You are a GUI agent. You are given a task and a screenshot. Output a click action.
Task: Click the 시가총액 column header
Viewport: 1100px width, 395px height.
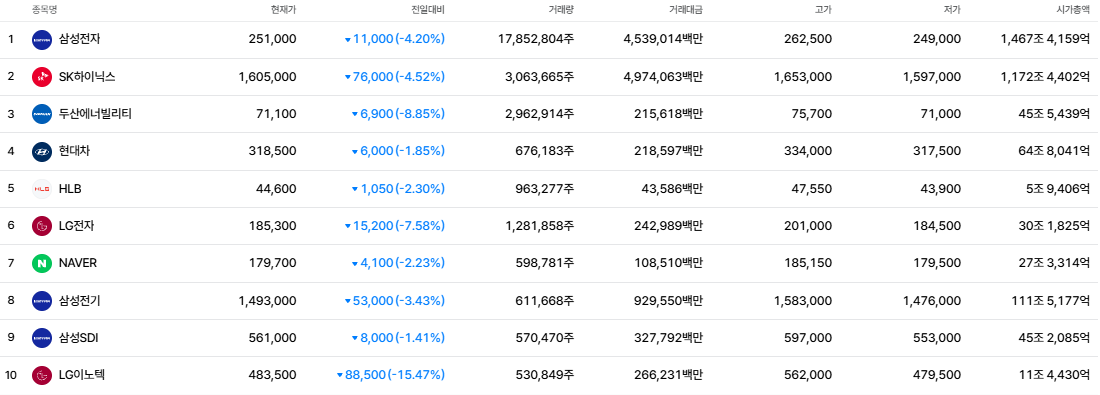click(x=1073, y=10)
